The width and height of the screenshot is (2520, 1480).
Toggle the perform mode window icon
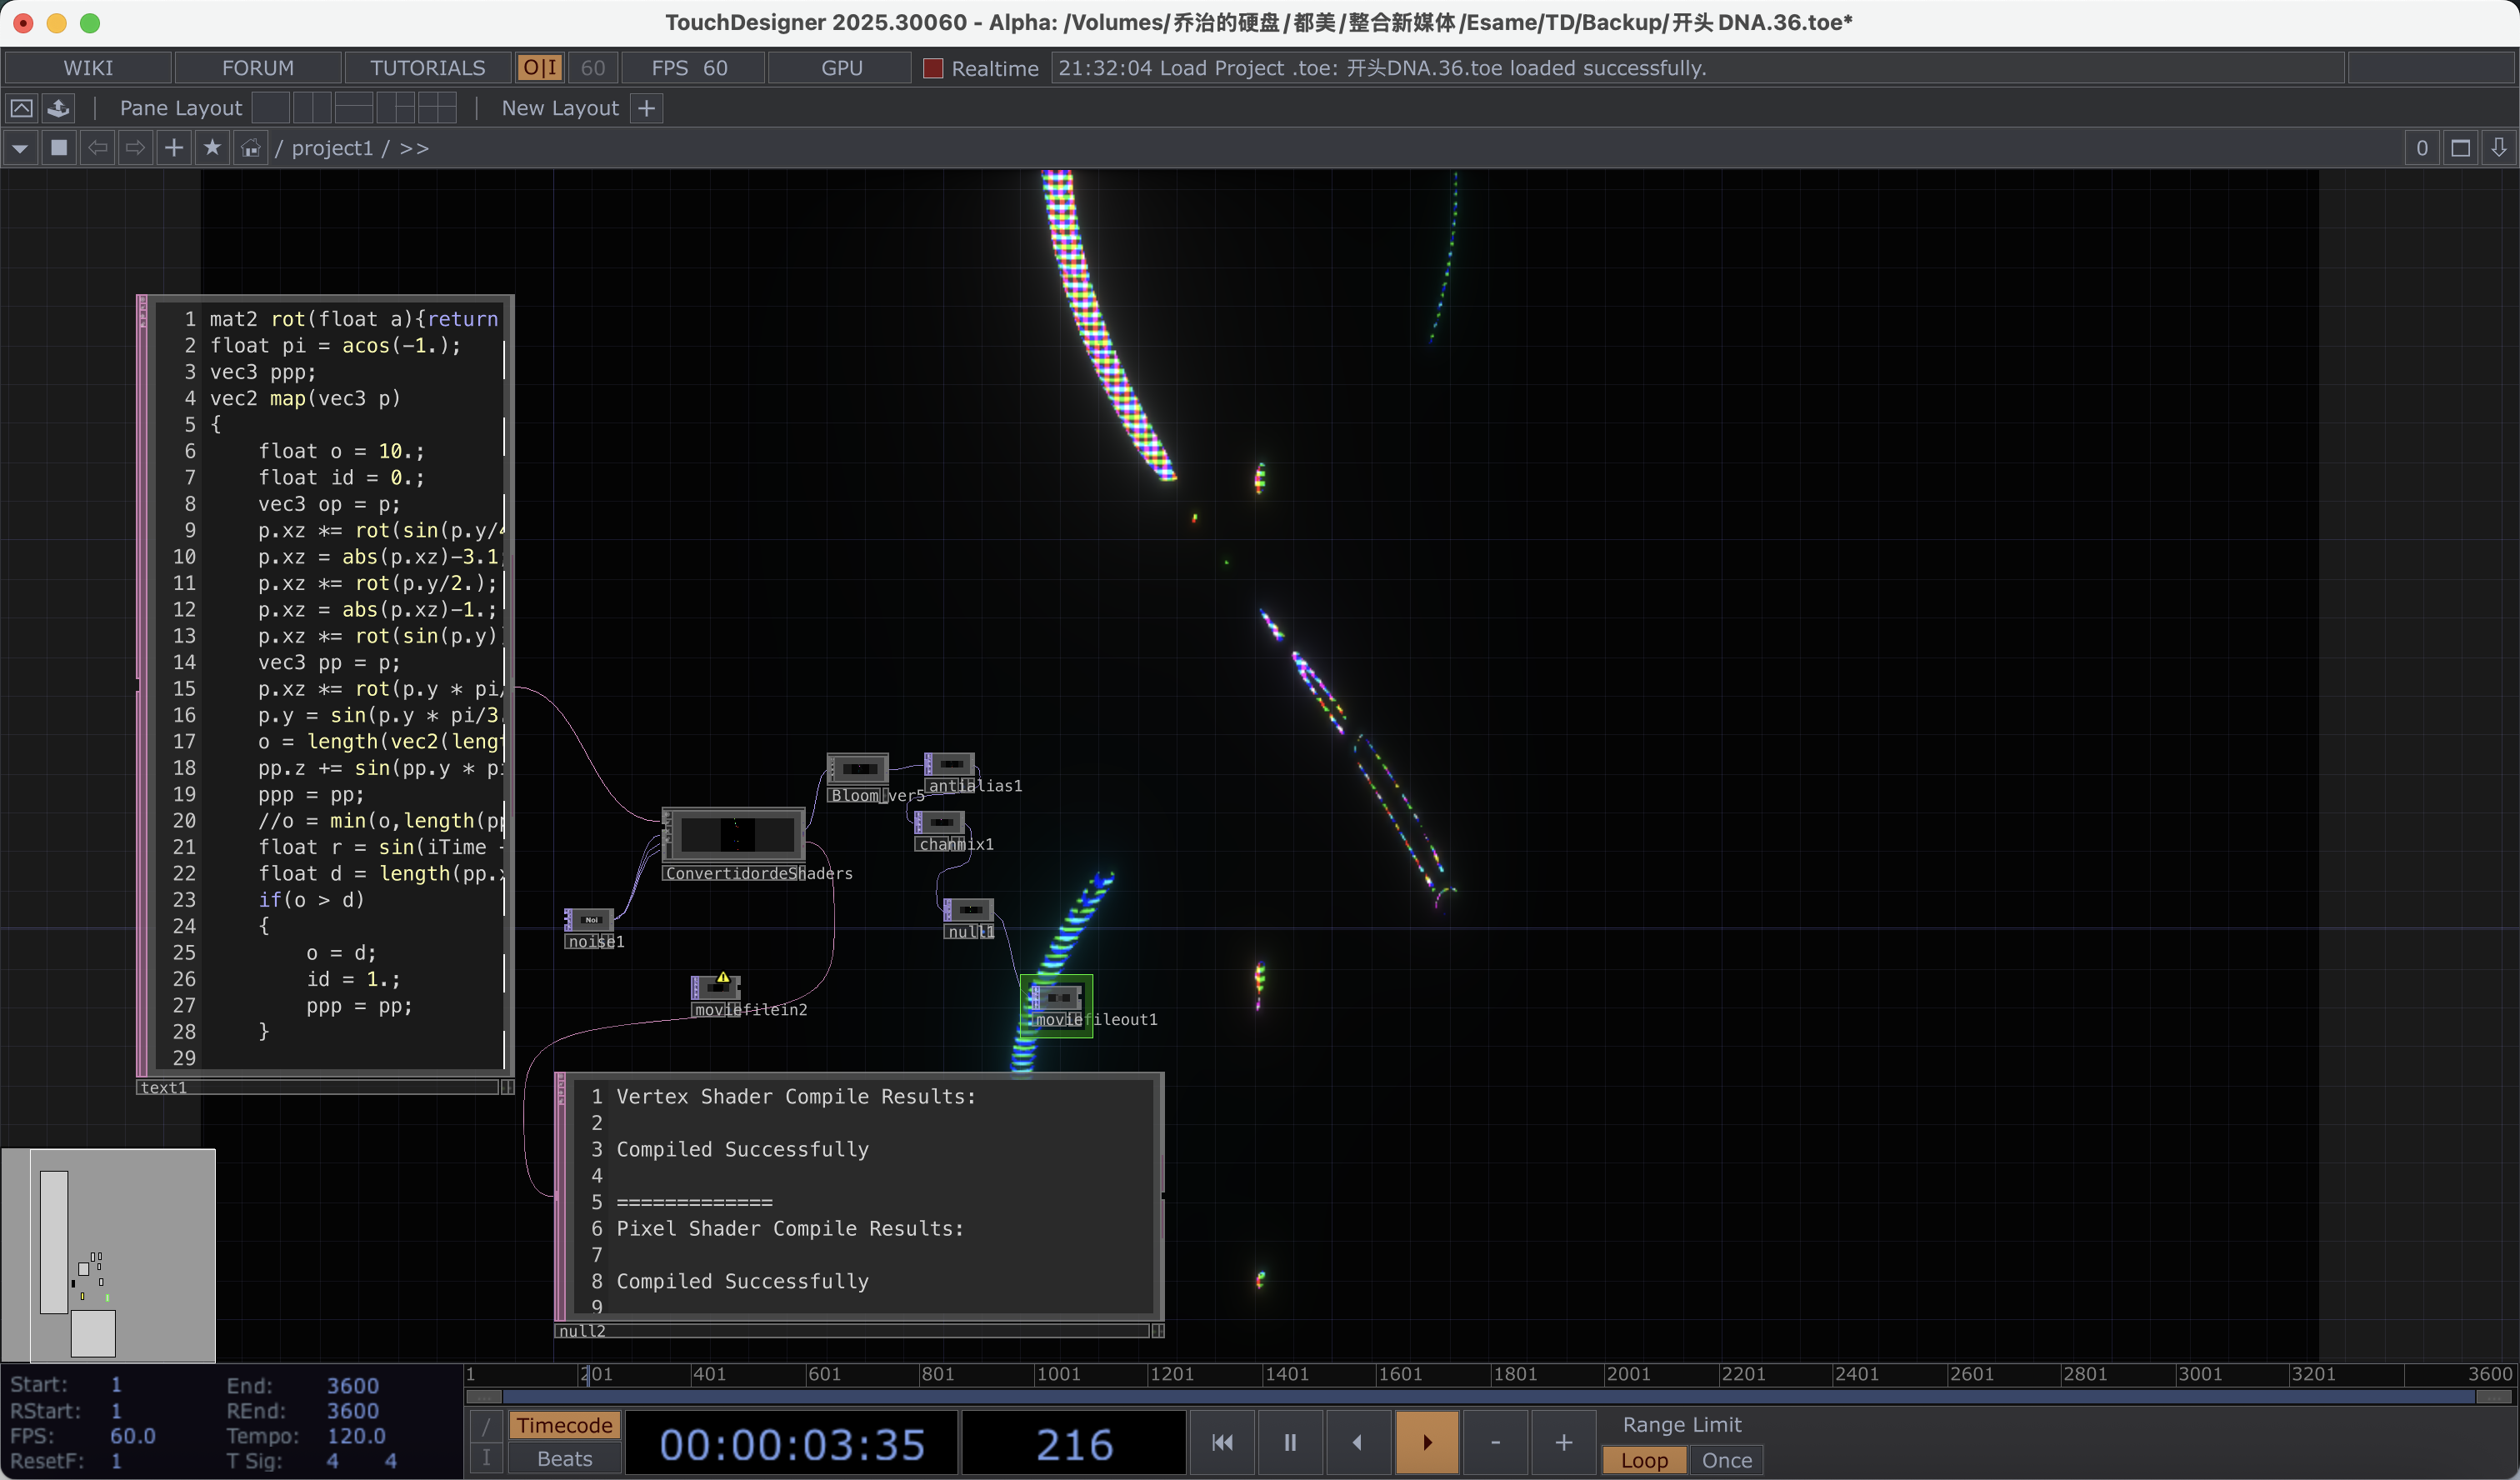22,108
